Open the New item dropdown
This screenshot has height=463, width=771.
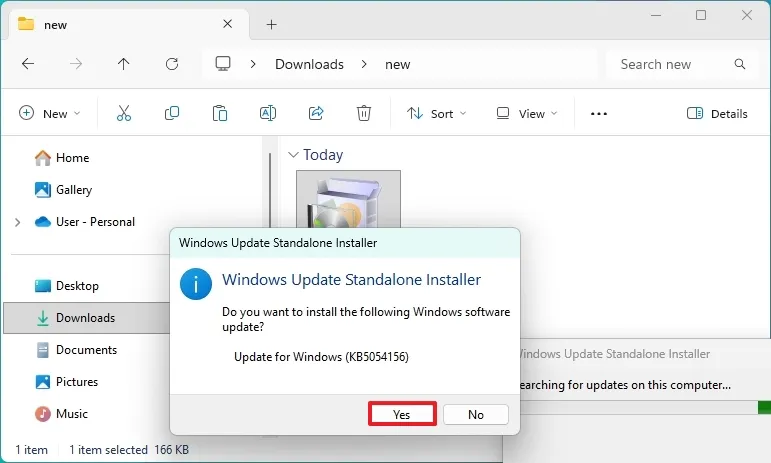point(50,114)
